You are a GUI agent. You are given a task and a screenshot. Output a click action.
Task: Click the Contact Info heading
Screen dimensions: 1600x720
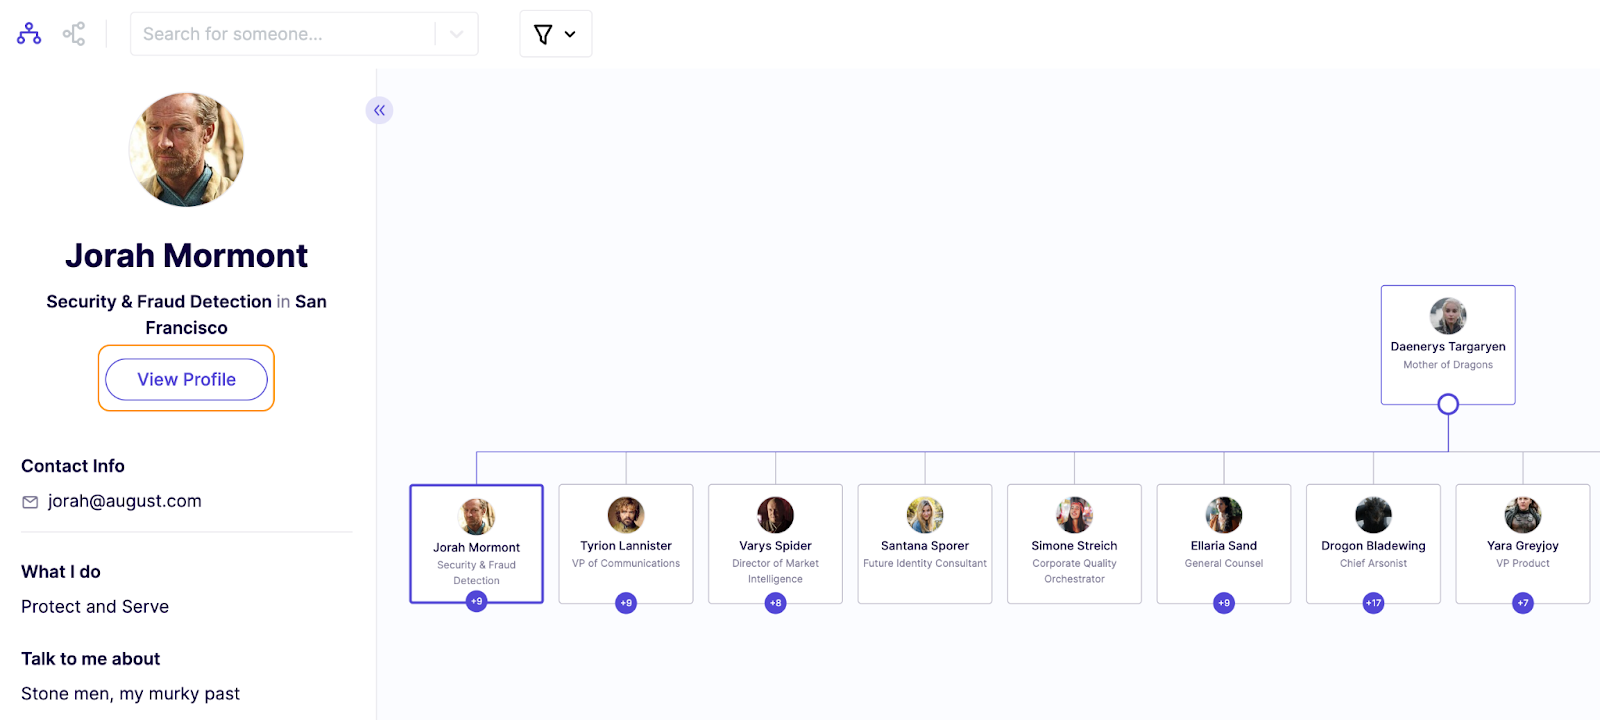click(x=73, y=466)
